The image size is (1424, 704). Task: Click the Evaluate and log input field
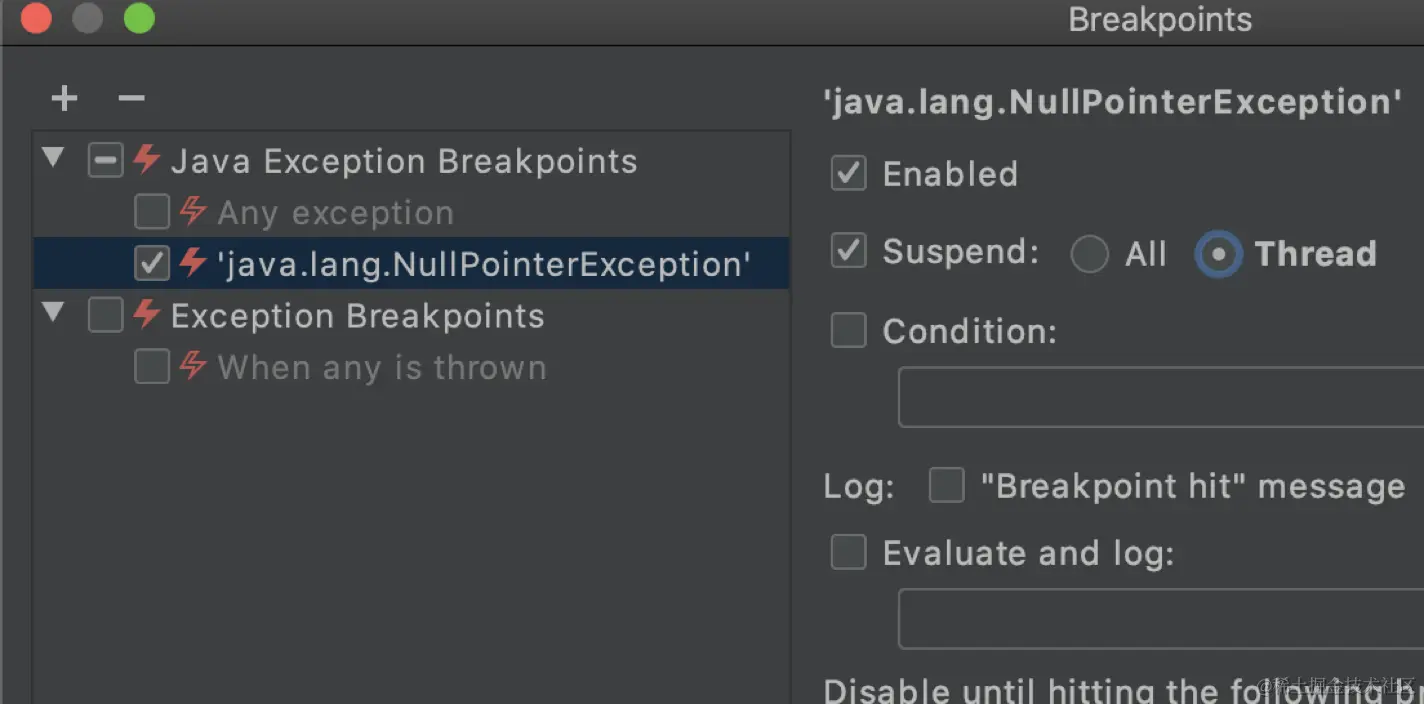click(1160, 619)
